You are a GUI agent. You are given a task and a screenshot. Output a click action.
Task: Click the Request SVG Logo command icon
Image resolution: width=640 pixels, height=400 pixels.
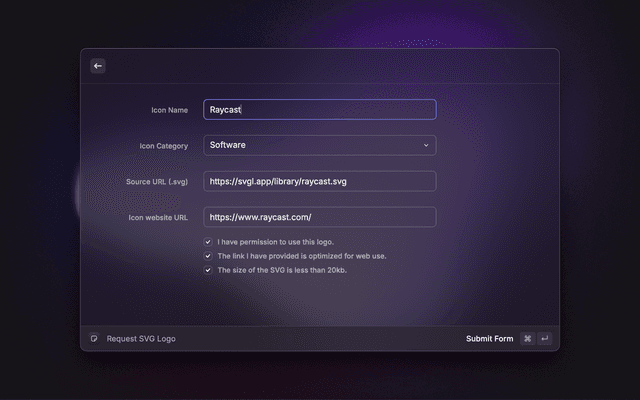tap(94, 339)
